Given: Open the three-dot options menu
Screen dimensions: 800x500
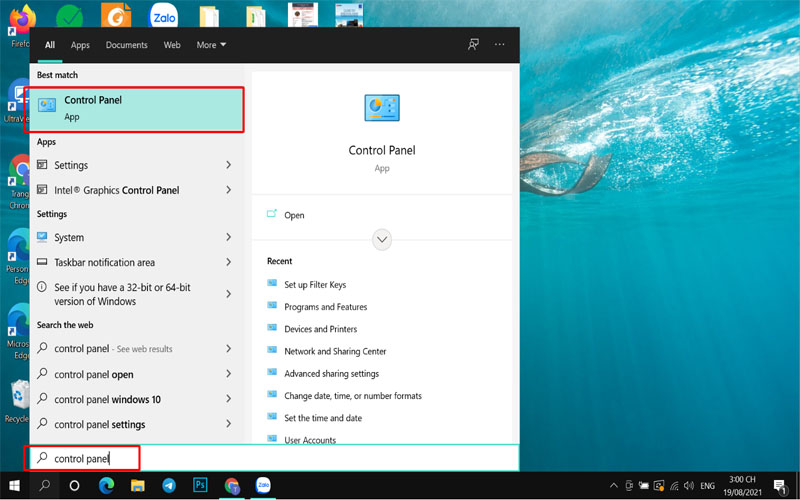Looking at the screenshot, I should point(500,45).
